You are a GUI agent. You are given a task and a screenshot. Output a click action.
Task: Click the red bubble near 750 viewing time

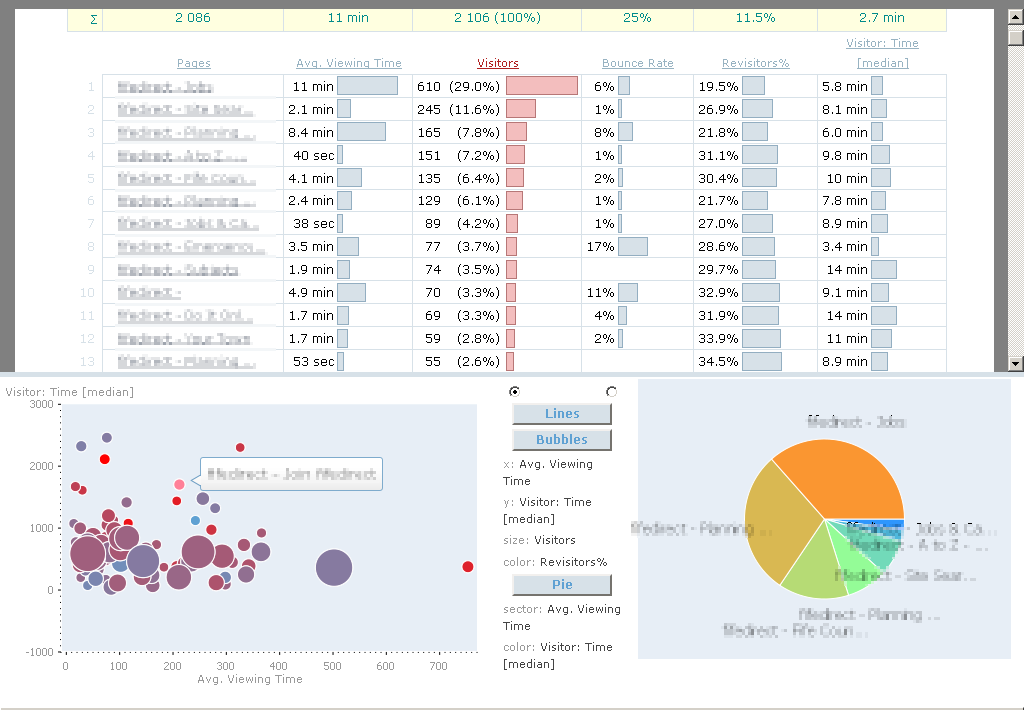[467, 567]
